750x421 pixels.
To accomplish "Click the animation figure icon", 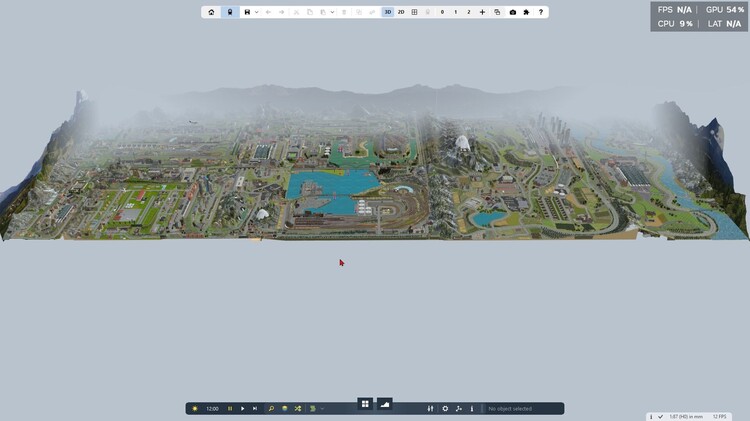I will point(459,409).
